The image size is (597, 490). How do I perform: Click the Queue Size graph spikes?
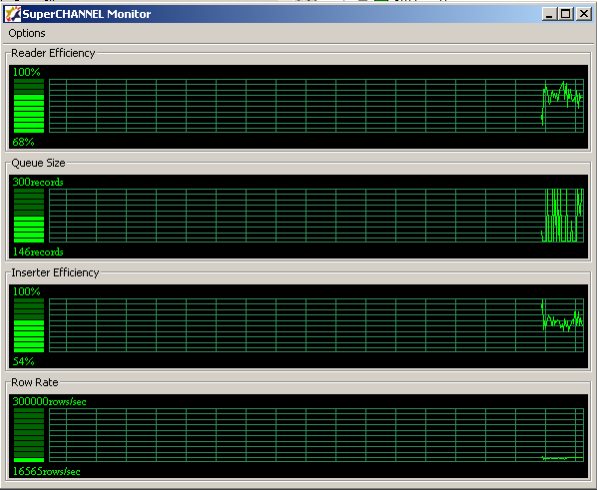[562, 215]
